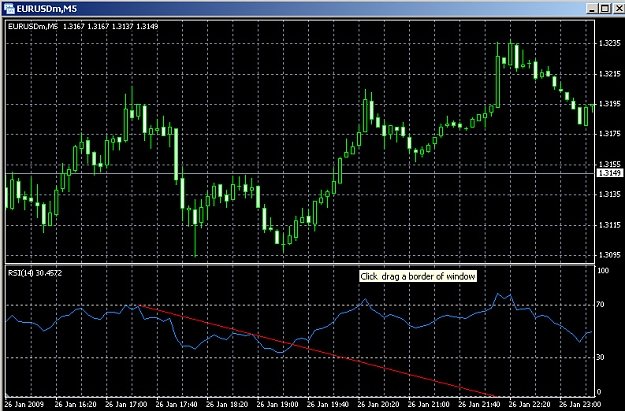Click the 1.3135 price scale label

click(610, 194)
